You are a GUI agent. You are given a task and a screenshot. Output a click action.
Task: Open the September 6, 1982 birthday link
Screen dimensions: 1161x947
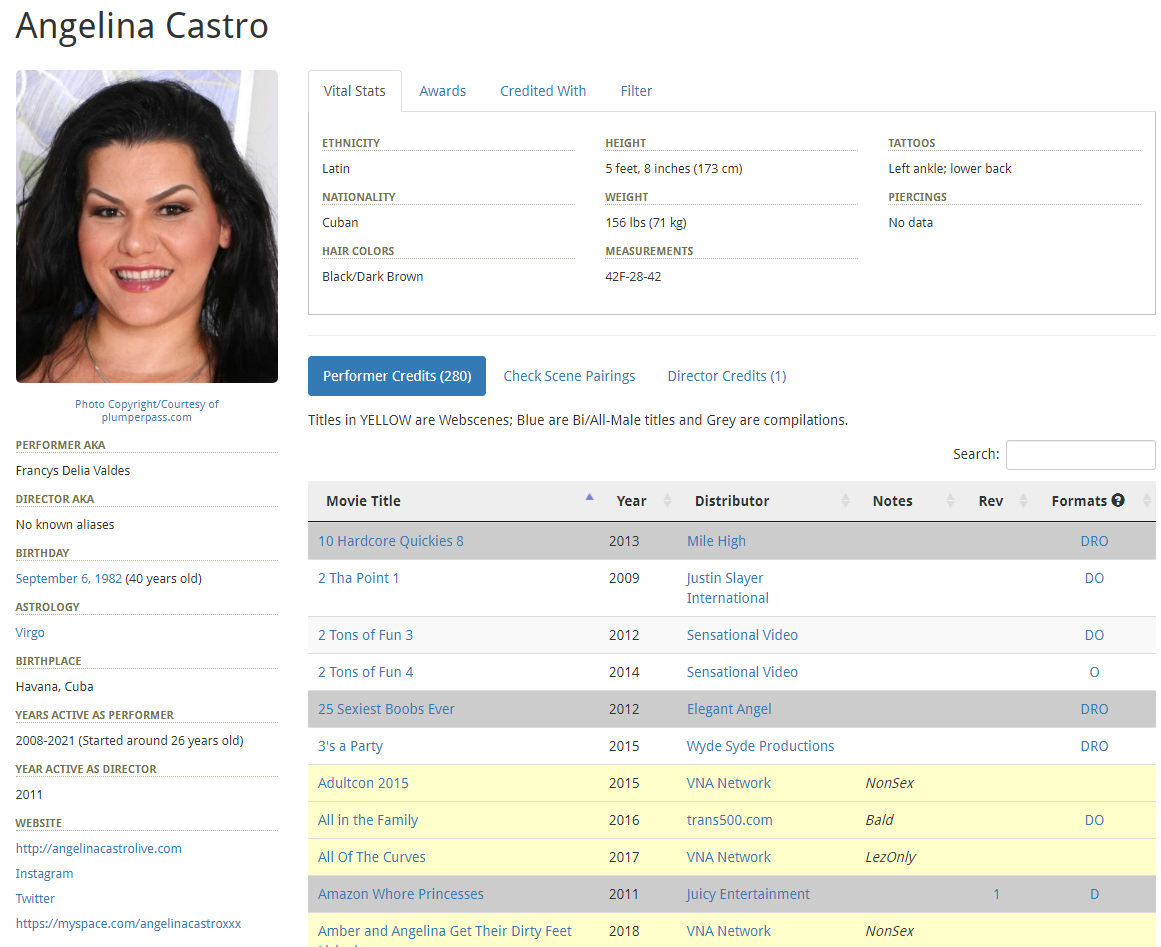(x=69, y=578)
